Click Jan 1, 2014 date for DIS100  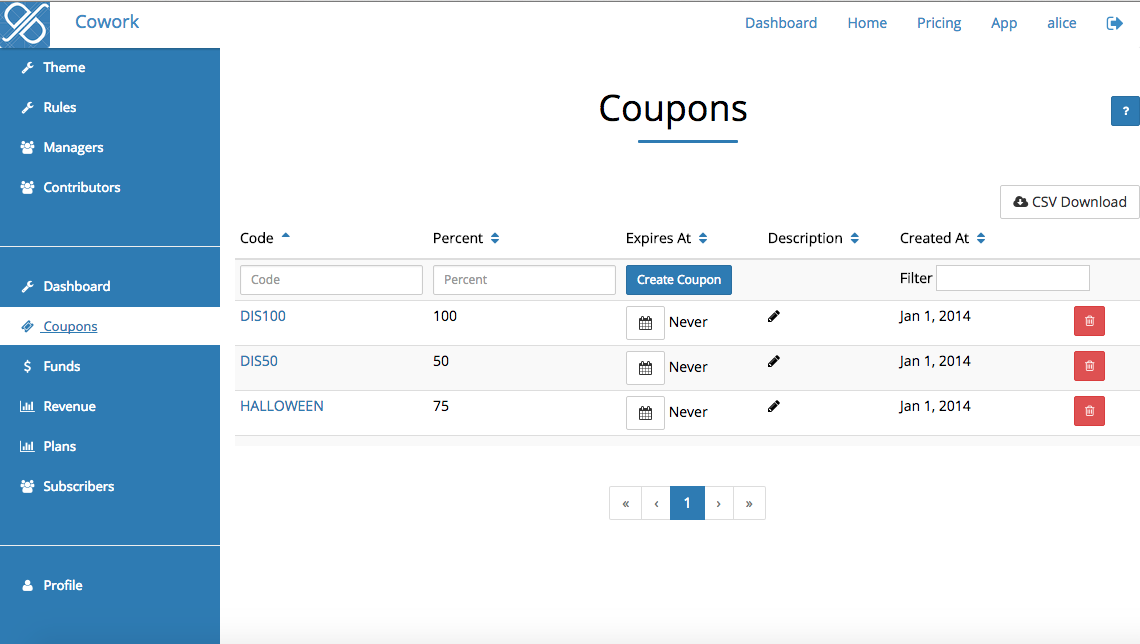(x=935, y=316)
